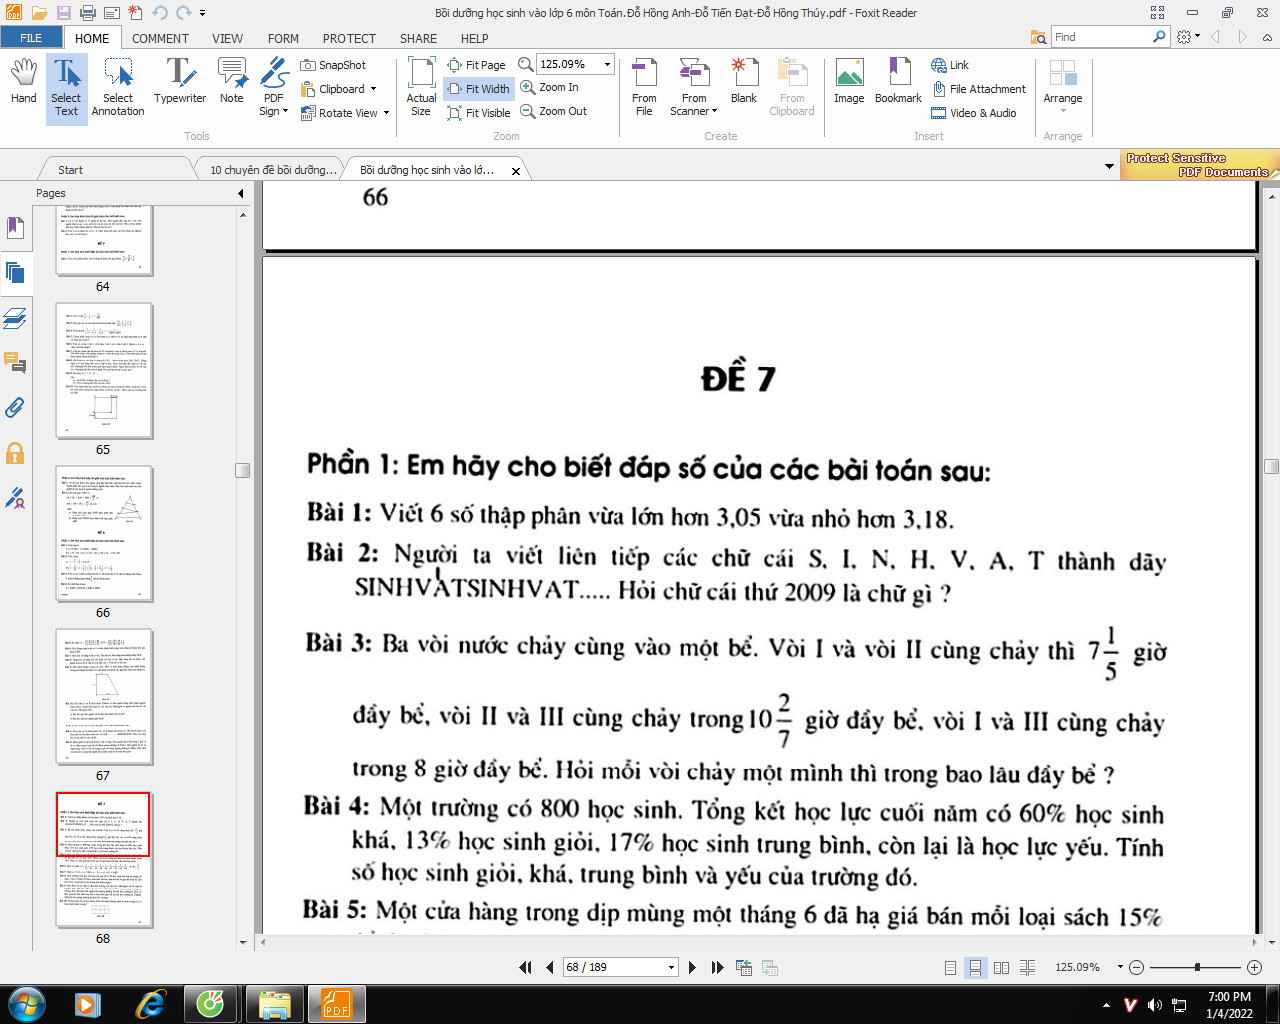Screen dimensions: 1280x1024
Task: Open the status bar zoom level dropdown
Action: 1120,967
